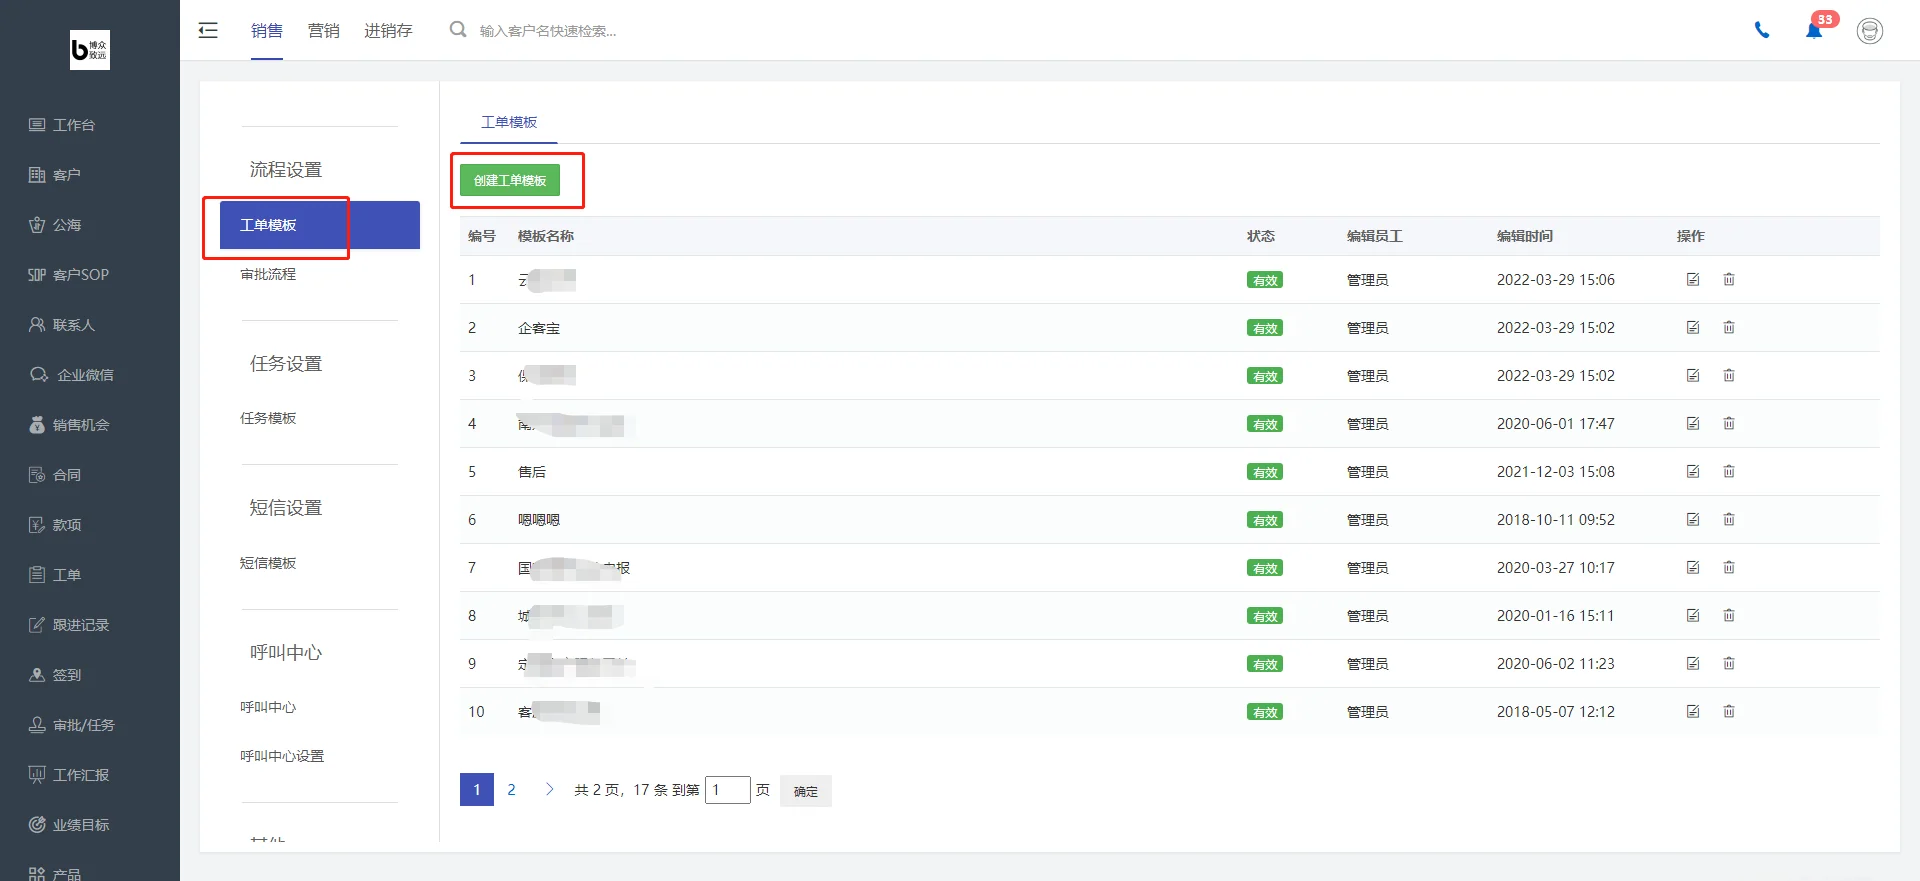Open 工作台 in left sidebar
Image resolution: width=1920 pixels, height=881 pixels.
(62, 125)
